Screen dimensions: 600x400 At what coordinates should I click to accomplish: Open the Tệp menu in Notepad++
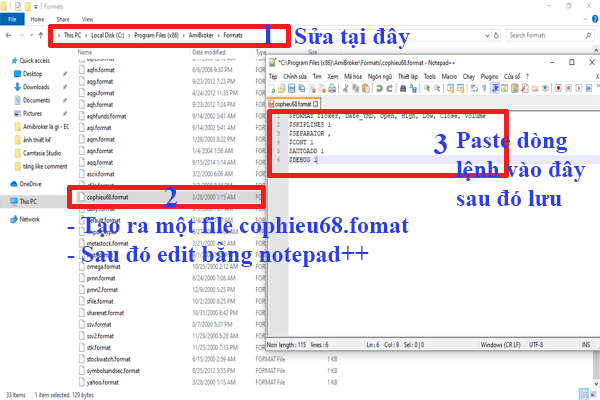[272, 77]
